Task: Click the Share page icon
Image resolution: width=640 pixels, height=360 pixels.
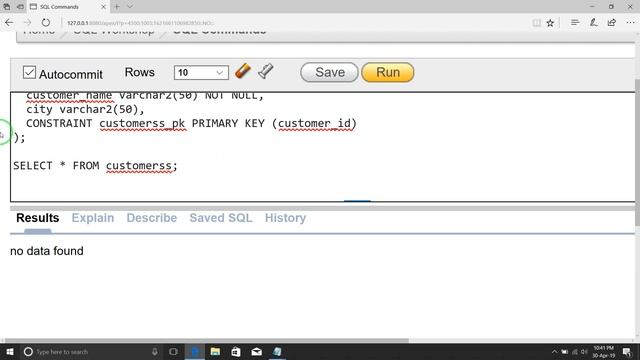Action: click(611, 22)
